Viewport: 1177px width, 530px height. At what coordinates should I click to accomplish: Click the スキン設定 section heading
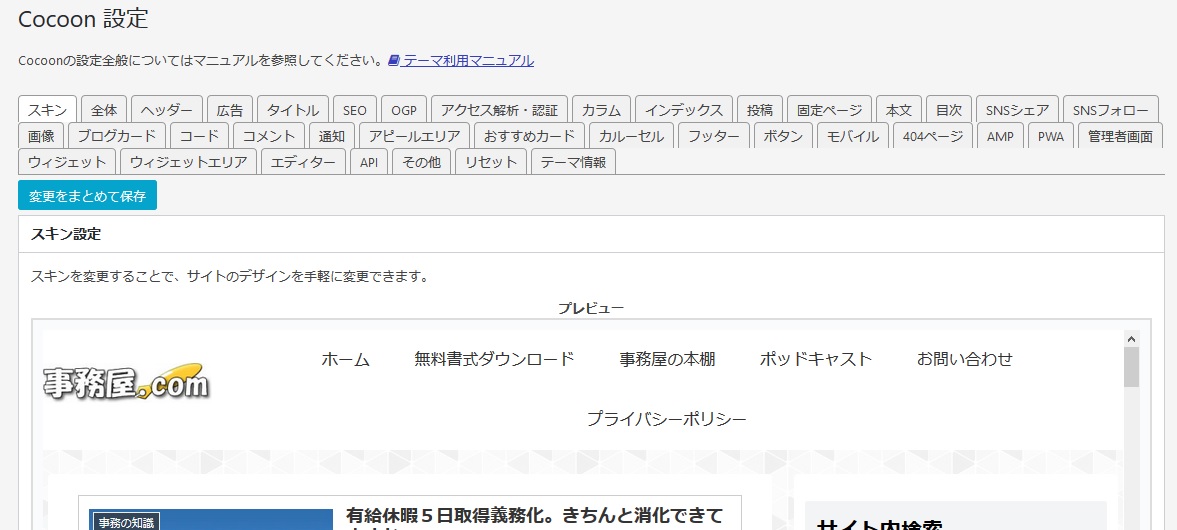(x=66, y=234)
